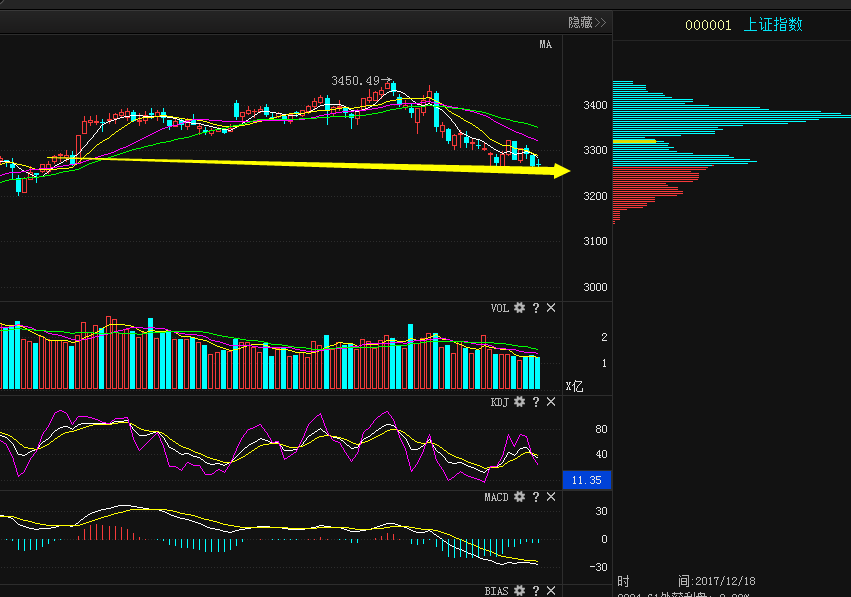The image size is (851, 597).
Task: Click the 000001 stock code
Action: pyautogui.click(x=708, y=25)
